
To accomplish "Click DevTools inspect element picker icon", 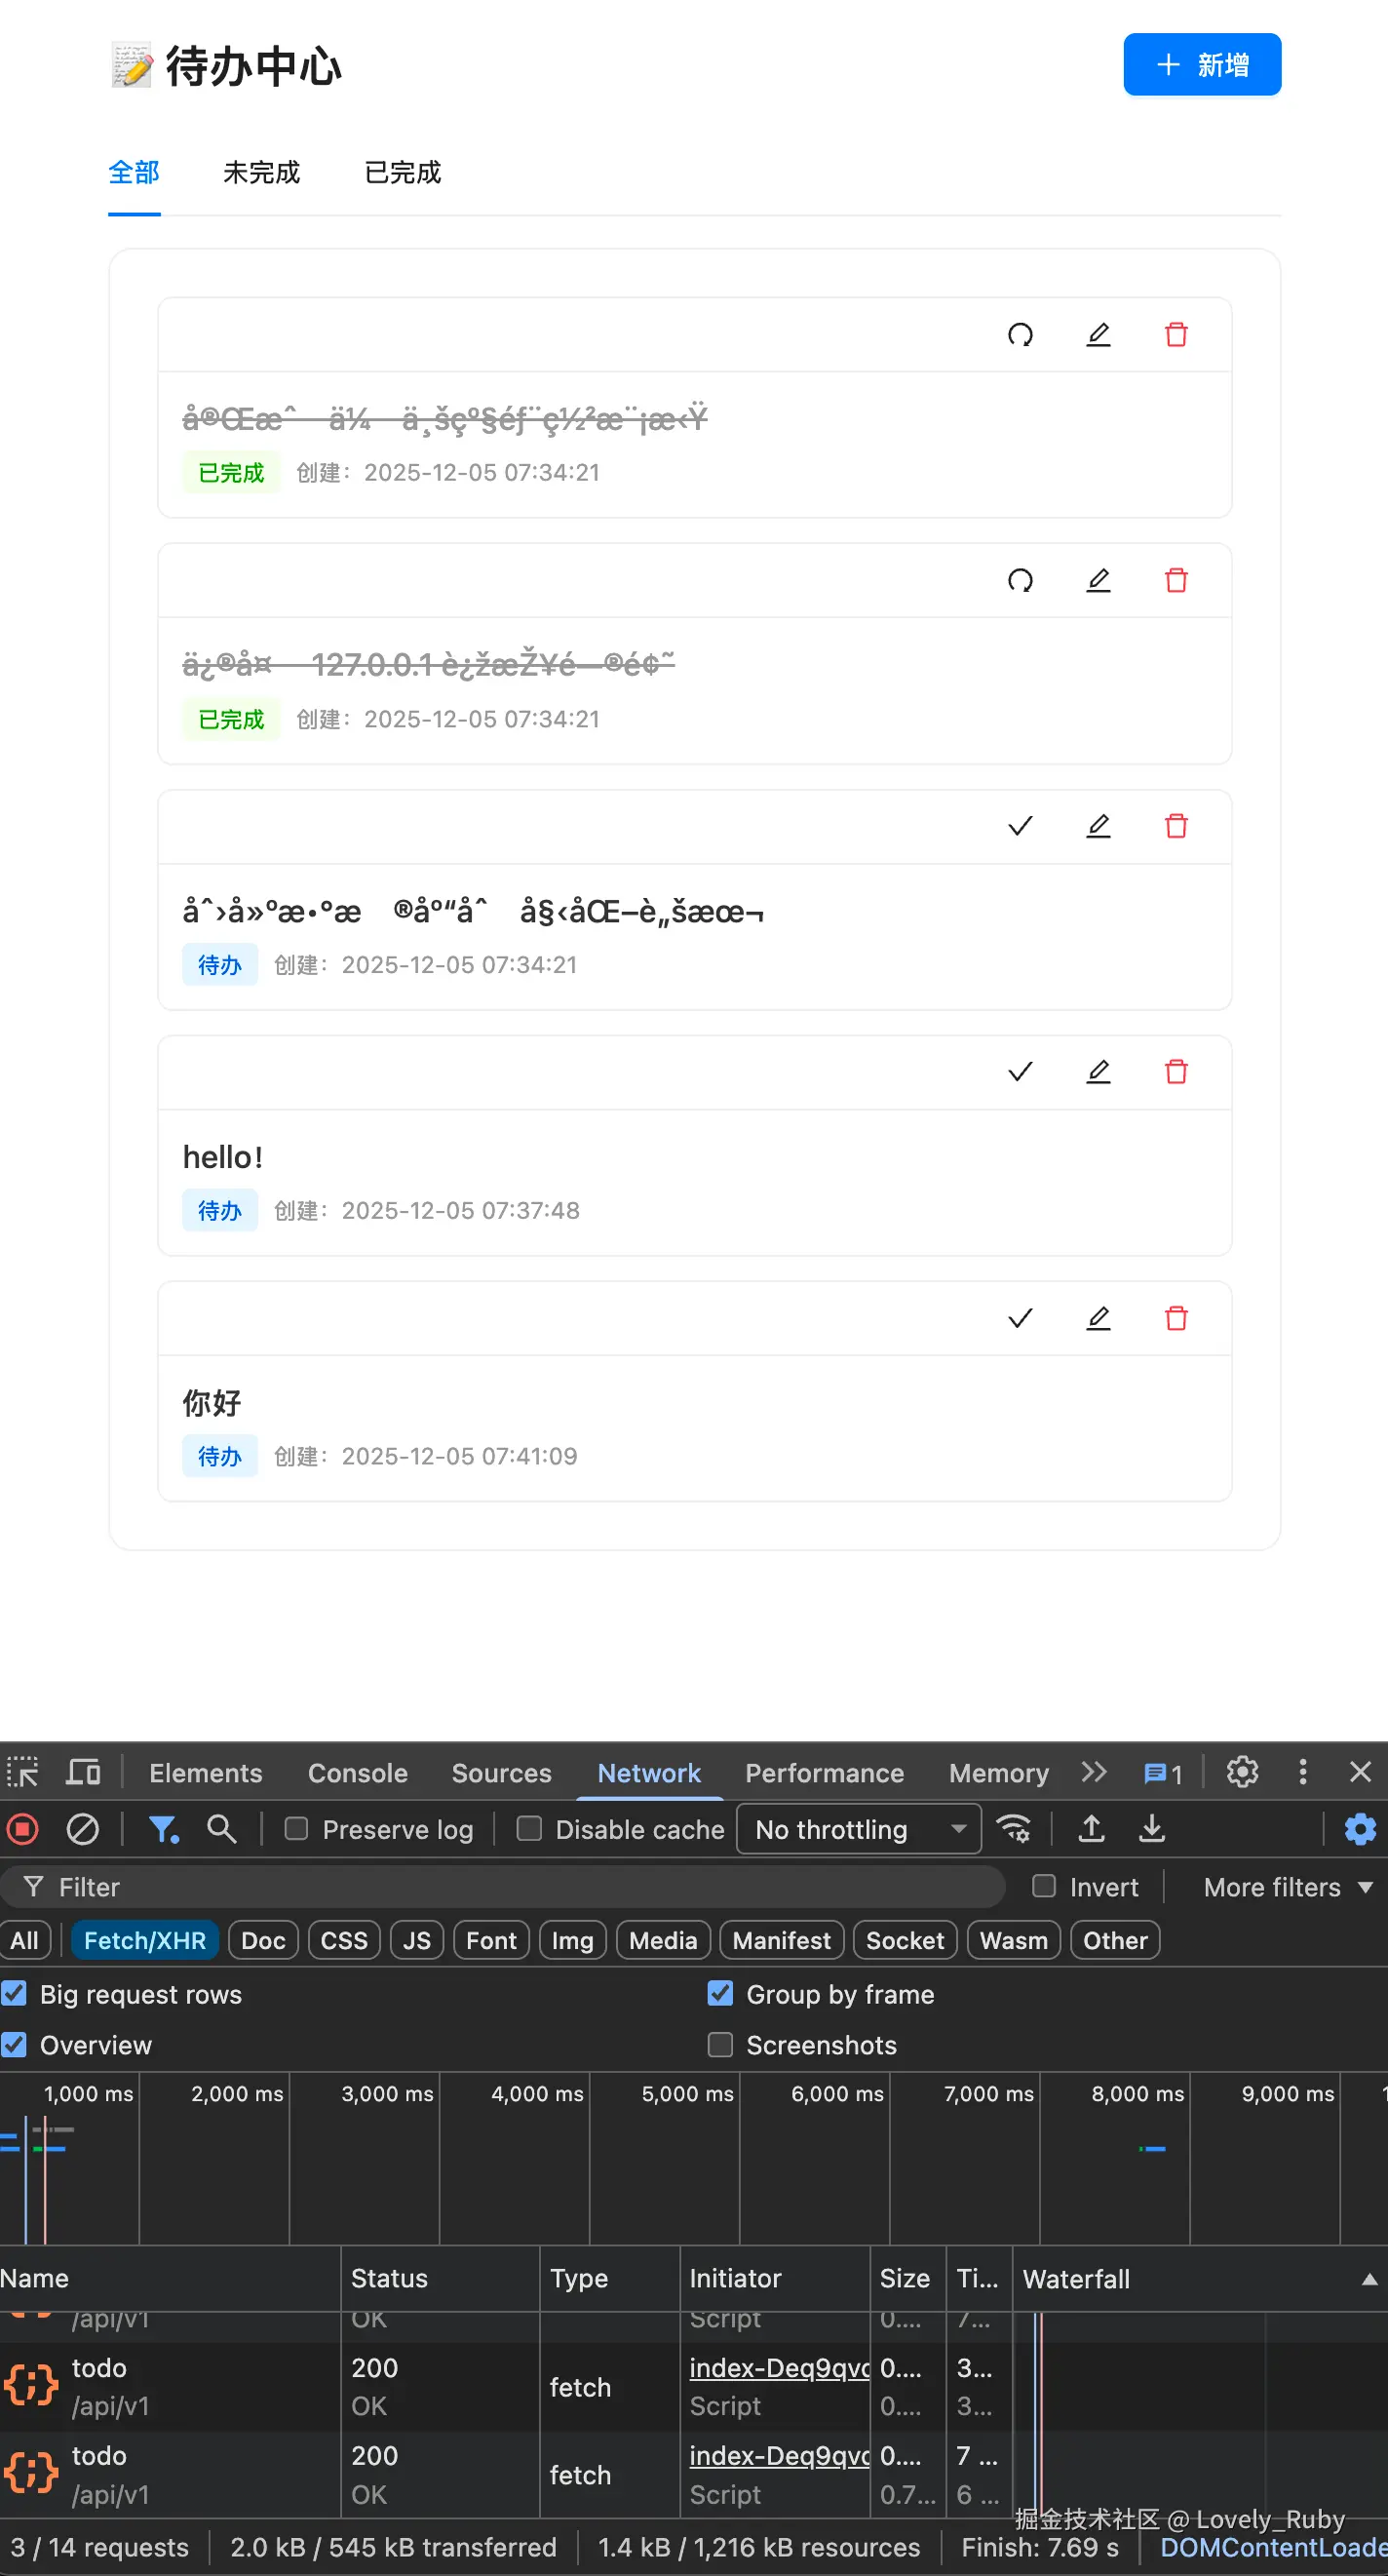I will [x=23, y=1773].
